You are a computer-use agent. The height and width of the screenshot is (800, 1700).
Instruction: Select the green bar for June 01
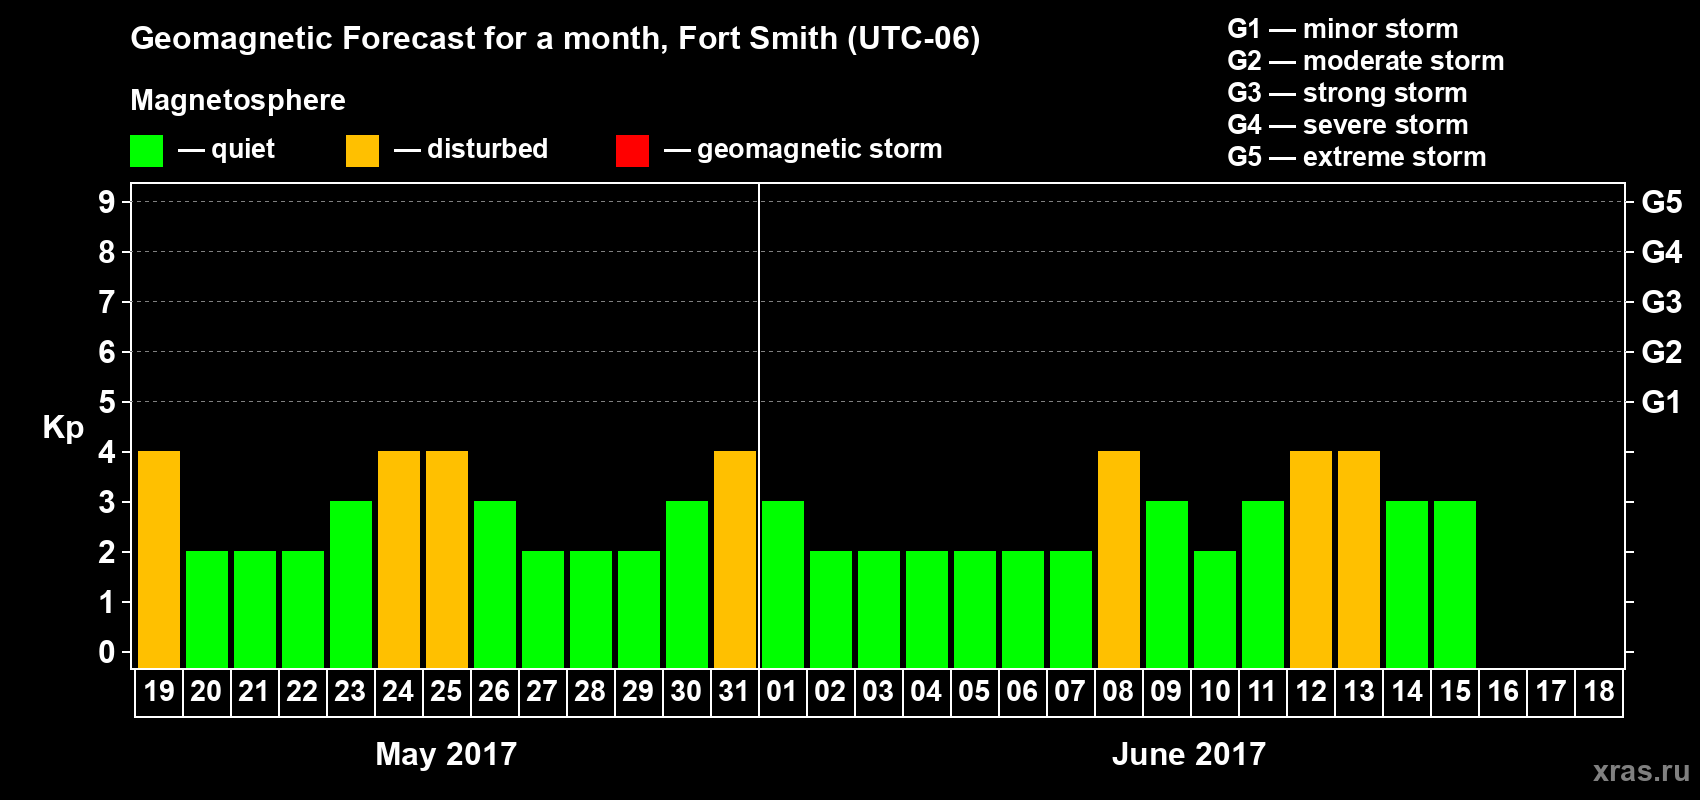point(783,585)
